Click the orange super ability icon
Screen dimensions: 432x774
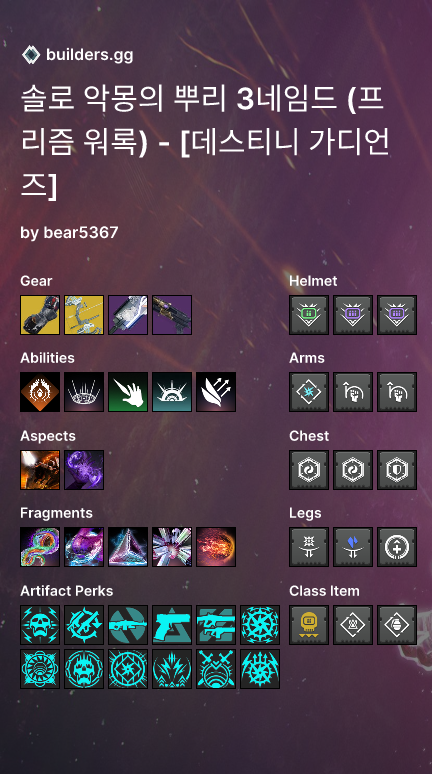coord(40,392)
